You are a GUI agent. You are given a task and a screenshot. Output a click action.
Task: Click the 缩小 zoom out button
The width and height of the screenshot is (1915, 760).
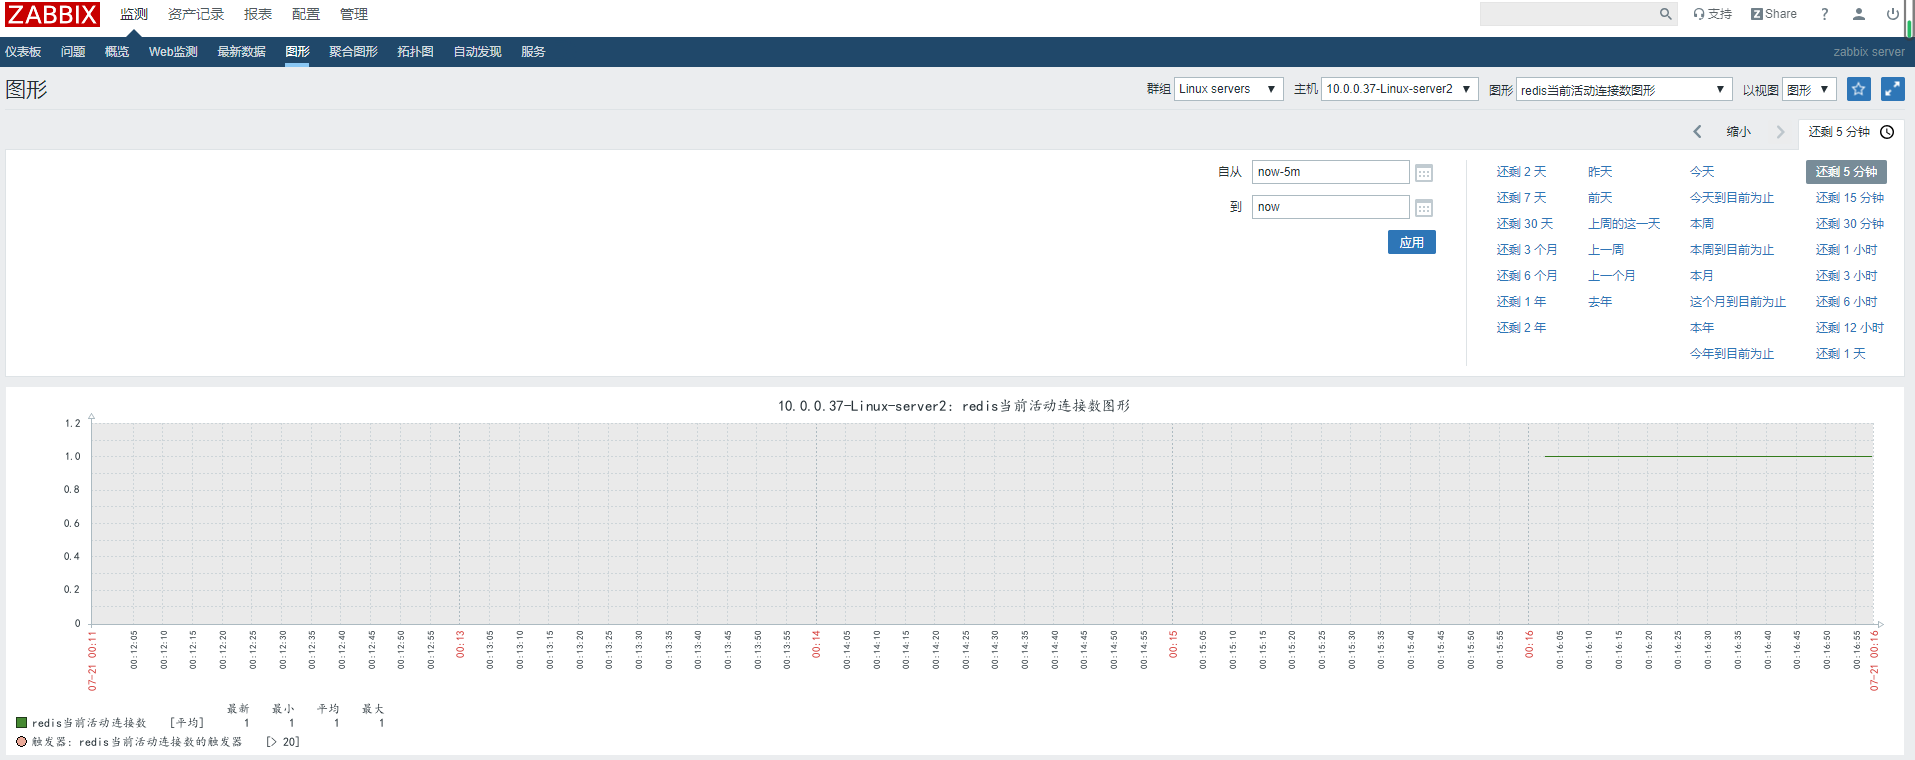[x=1739, y=132]
